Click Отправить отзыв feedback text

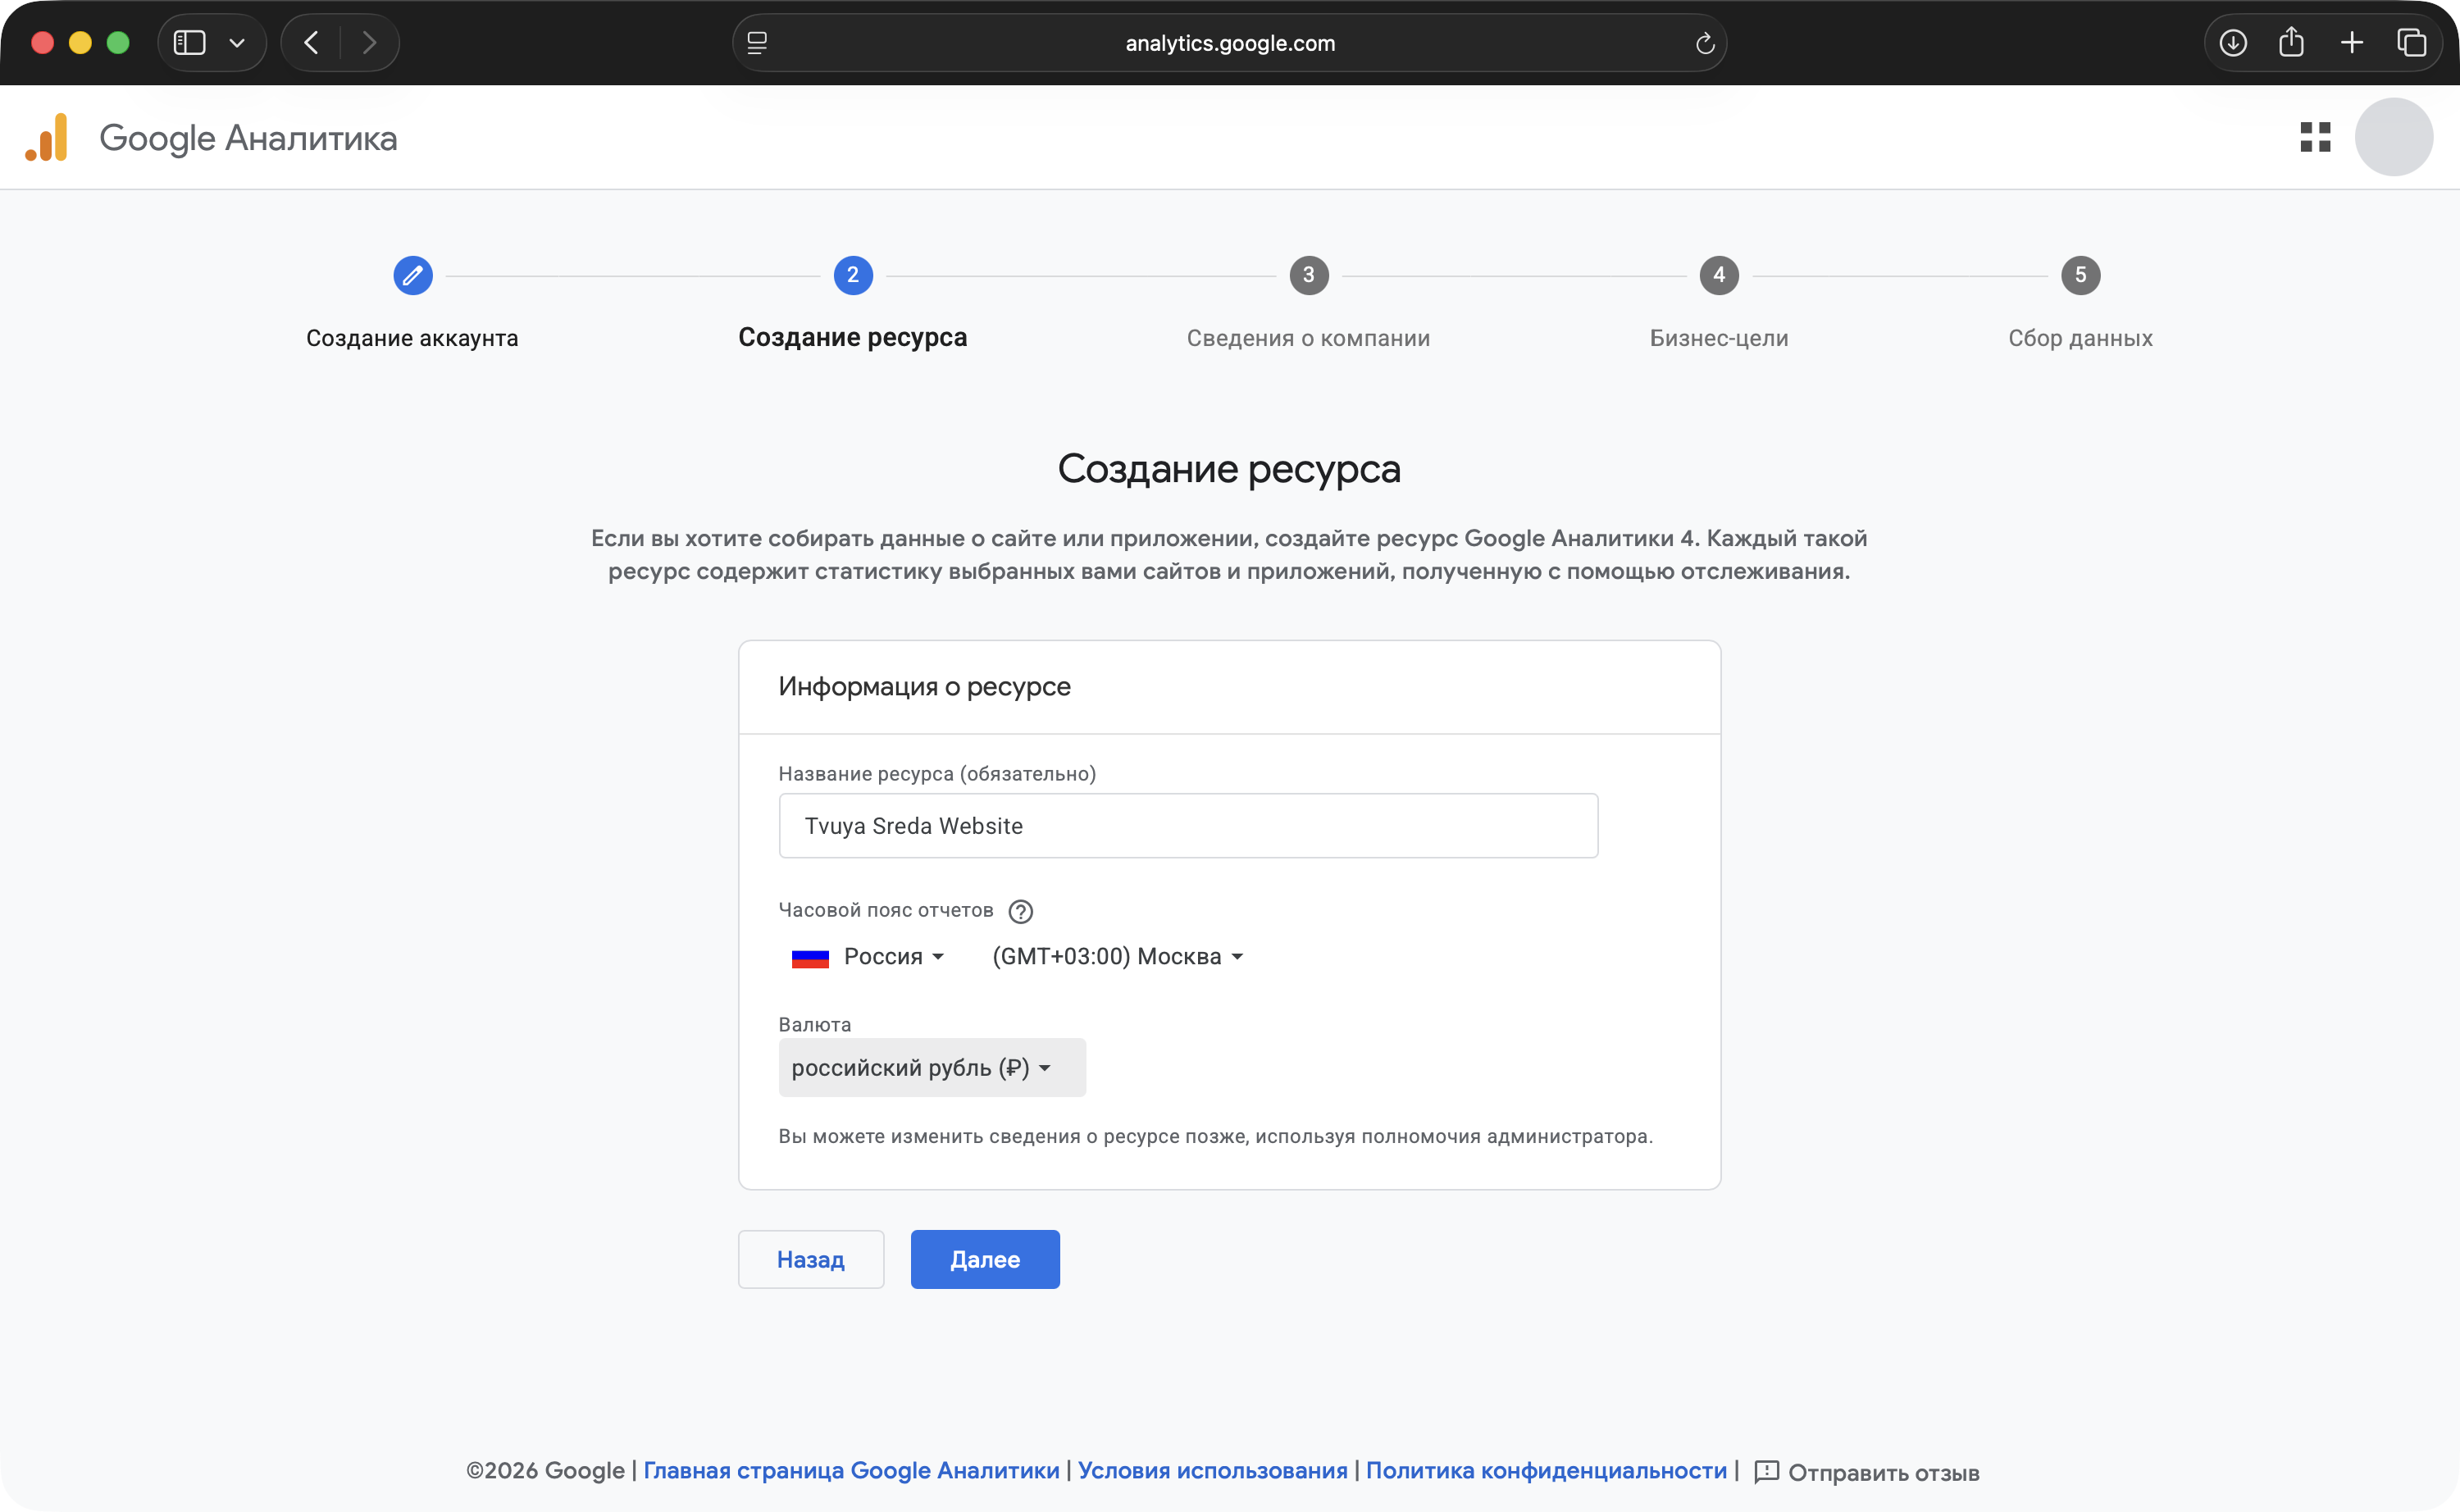click(x=1883, y=1473)
